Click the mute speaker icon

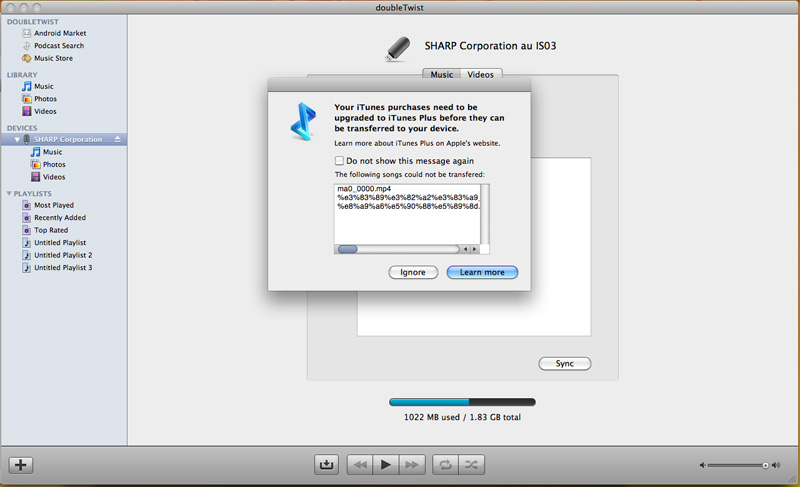[703, 465]
